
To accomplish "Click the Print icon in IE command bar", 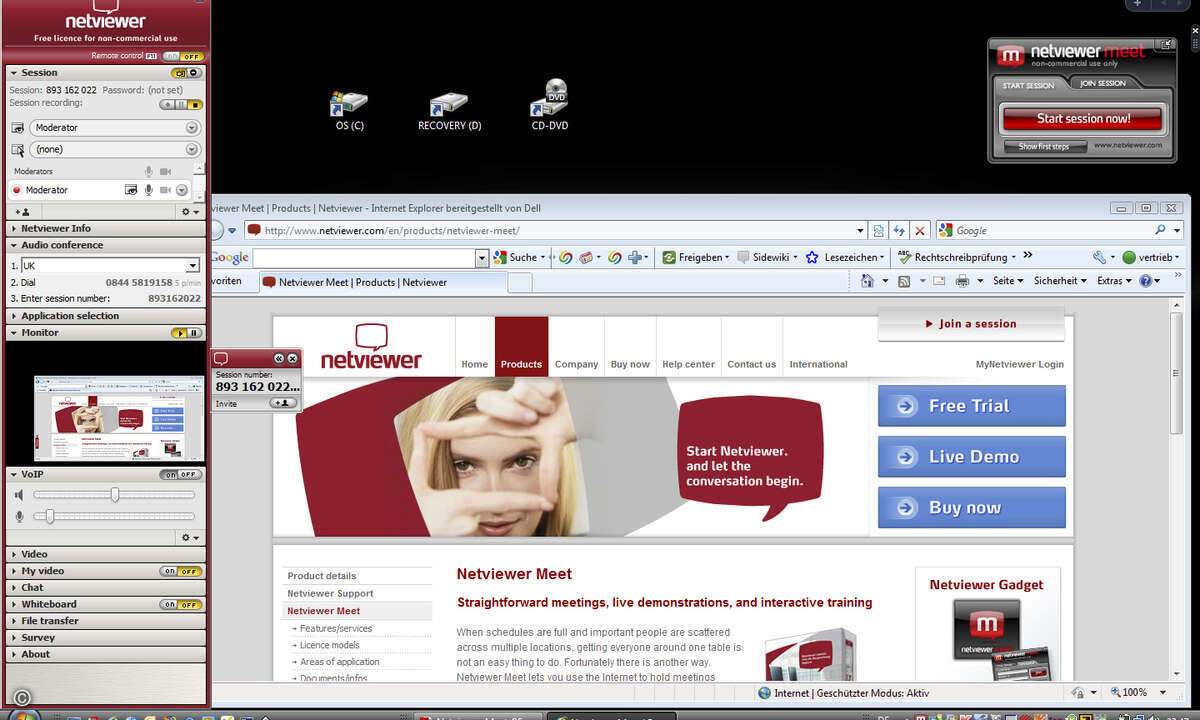I will click(x=962, y=281).
